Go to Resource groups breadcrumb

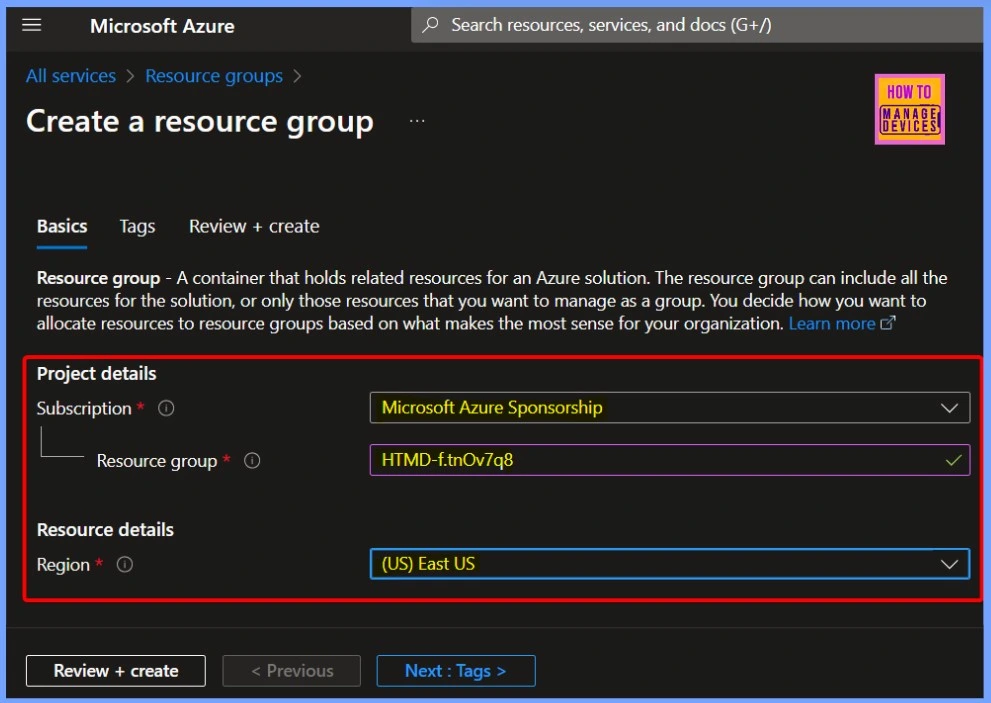coord(214,76)
